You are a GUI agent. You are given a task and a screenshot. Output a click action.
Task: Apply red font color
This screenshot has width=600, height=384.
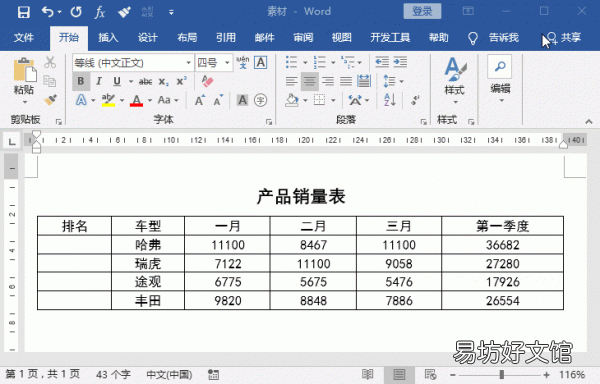pyautogui.click(x=136, y=101)
